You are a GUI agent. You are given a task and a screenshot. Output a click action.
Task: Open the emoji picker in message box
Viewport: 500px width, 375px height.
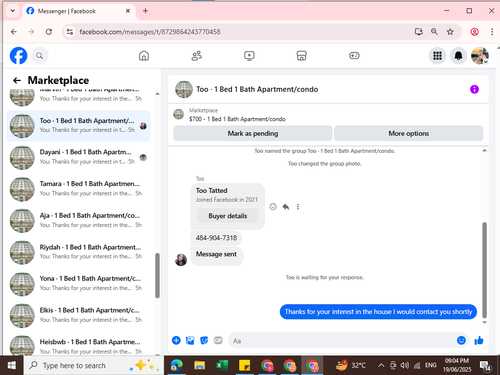pyautogui.click(x=461, y=340)
